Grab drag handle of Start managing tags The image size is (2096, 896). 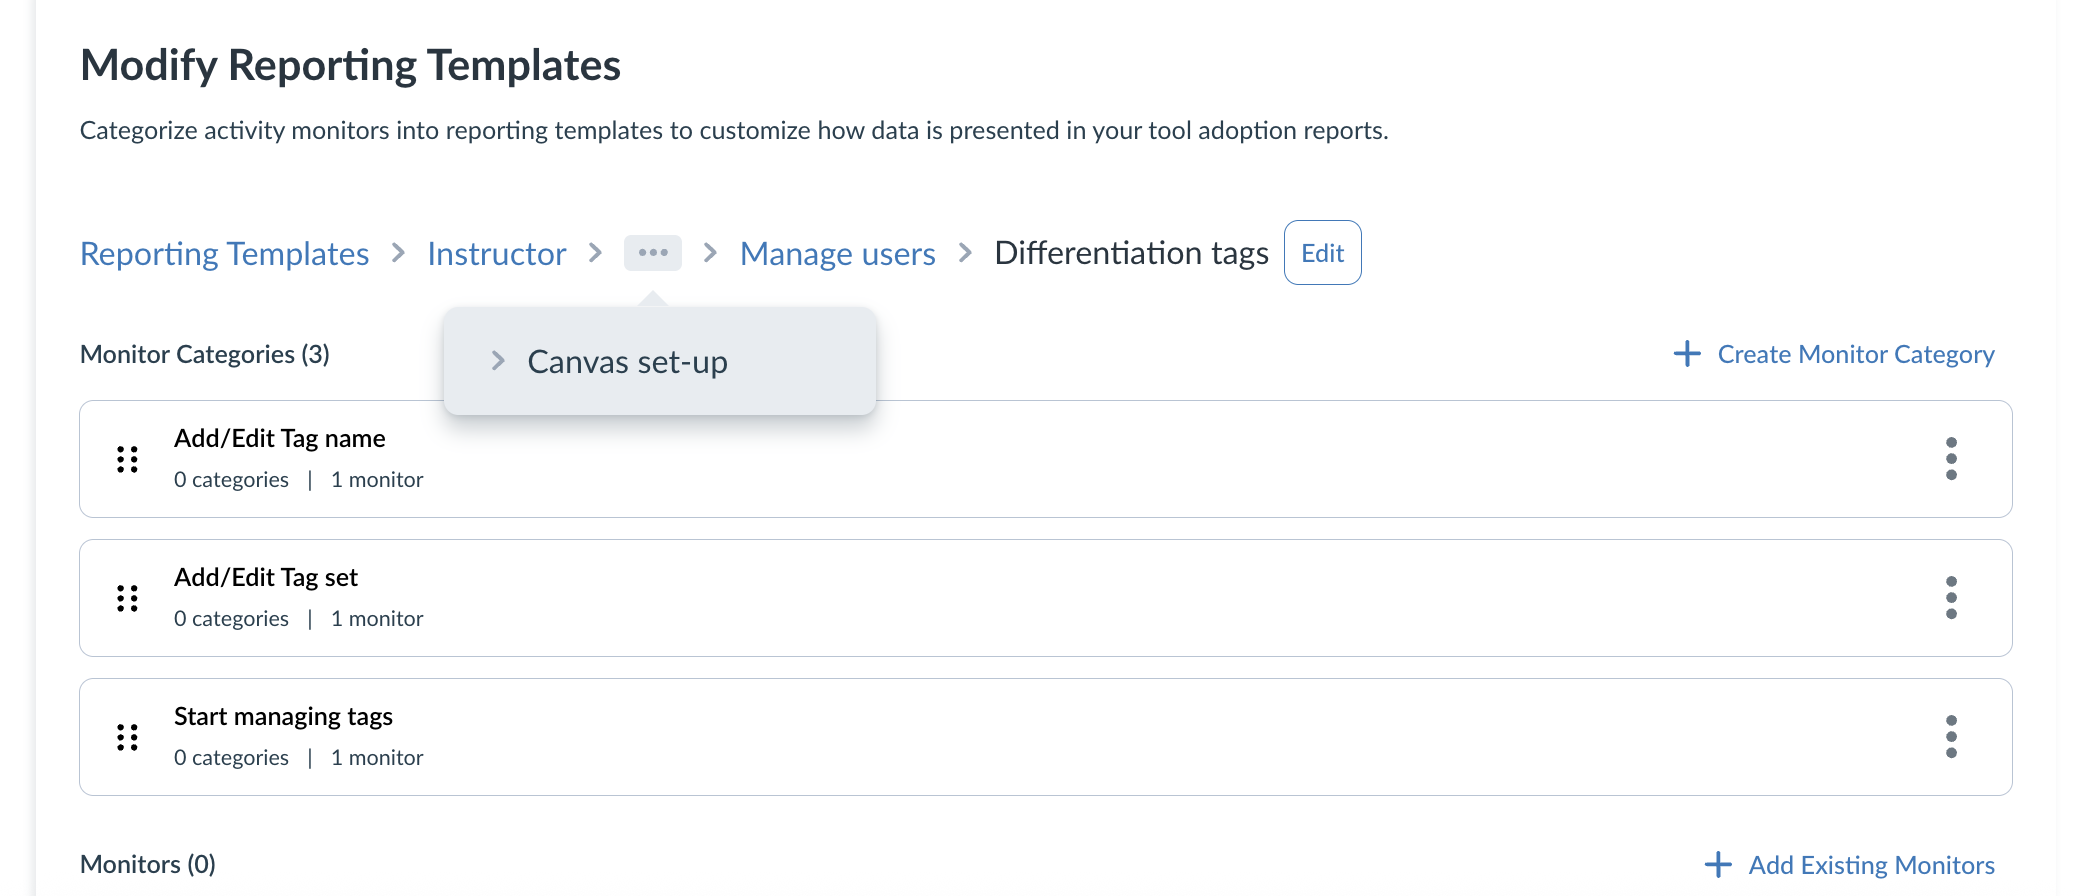[127, 737]
